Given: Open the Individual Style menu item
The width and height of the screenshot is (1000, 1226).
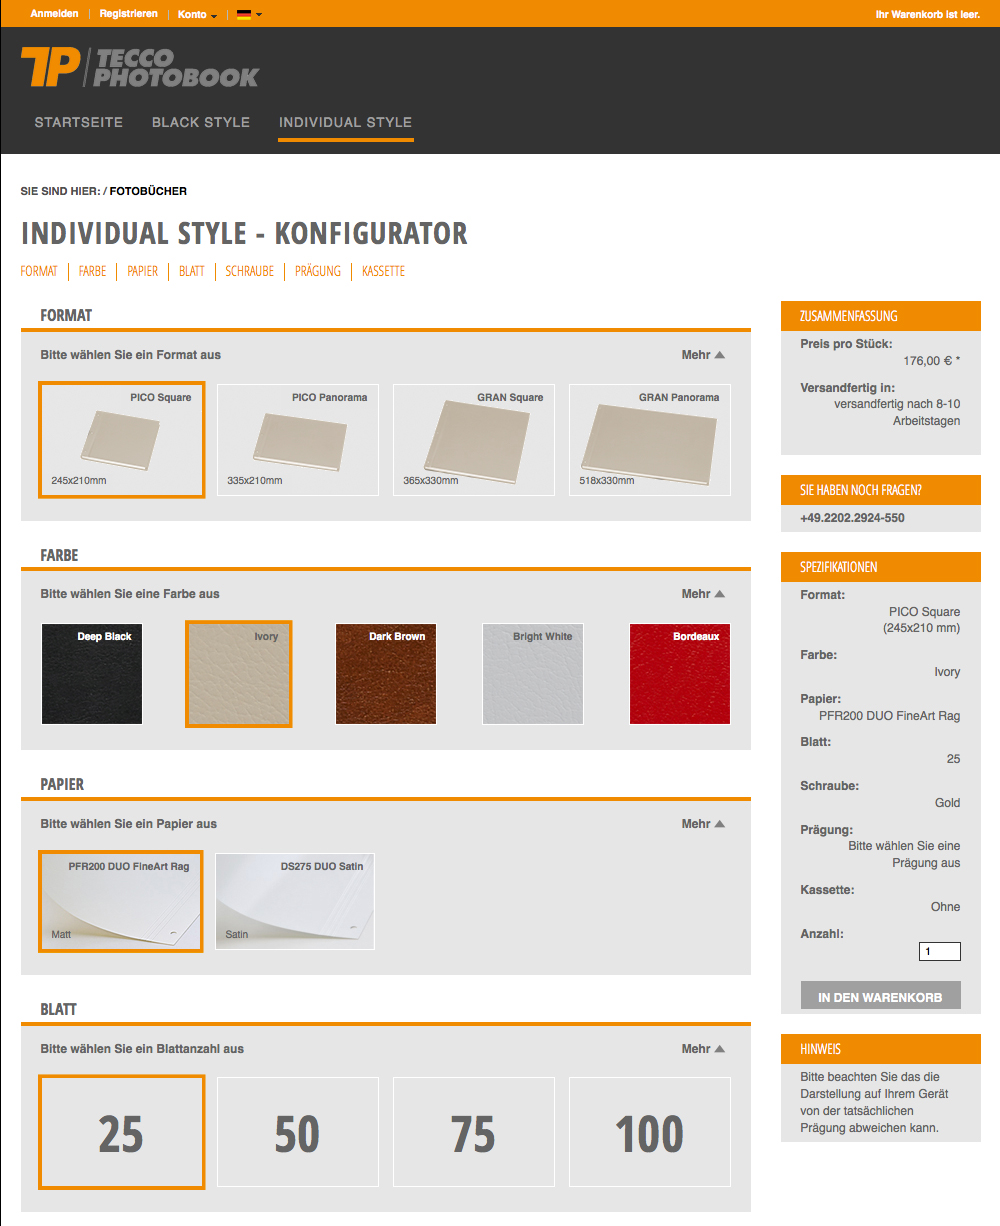Looking at the screenshot, I should click(x=346, y=122).
